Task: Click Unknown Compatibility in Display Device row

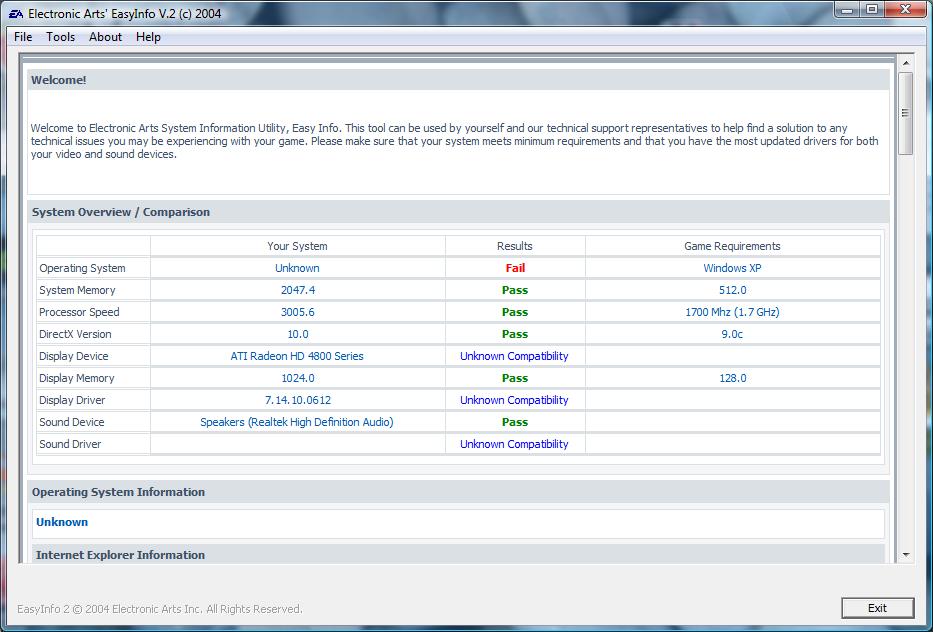Action: (514, 356)
